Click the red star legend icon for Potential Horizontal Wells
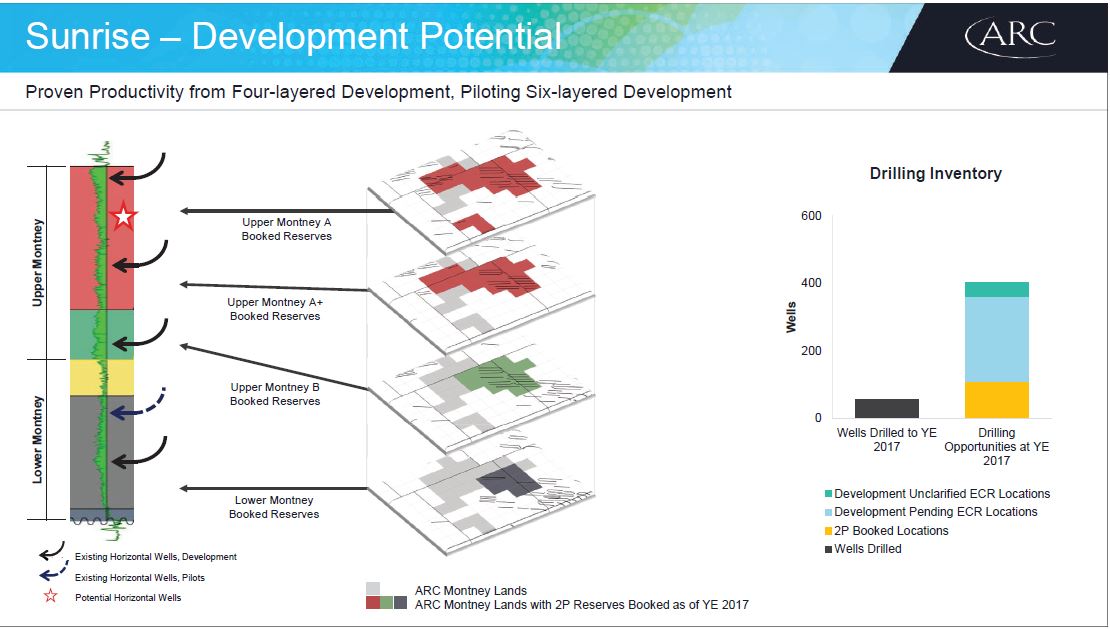Screen dimensions: 1110x629 click(50, 596)
